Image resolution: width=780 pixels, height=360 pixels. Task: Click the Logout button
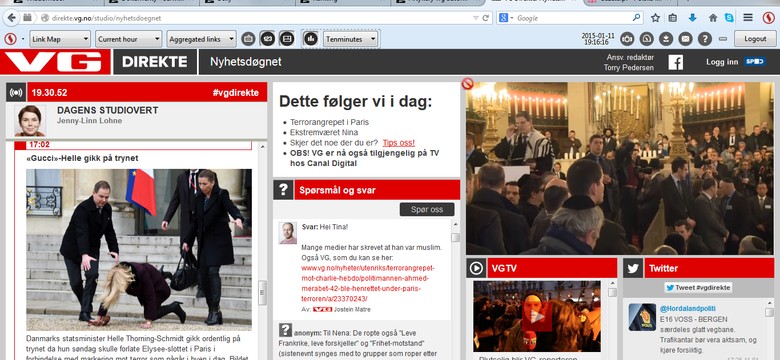755,39
